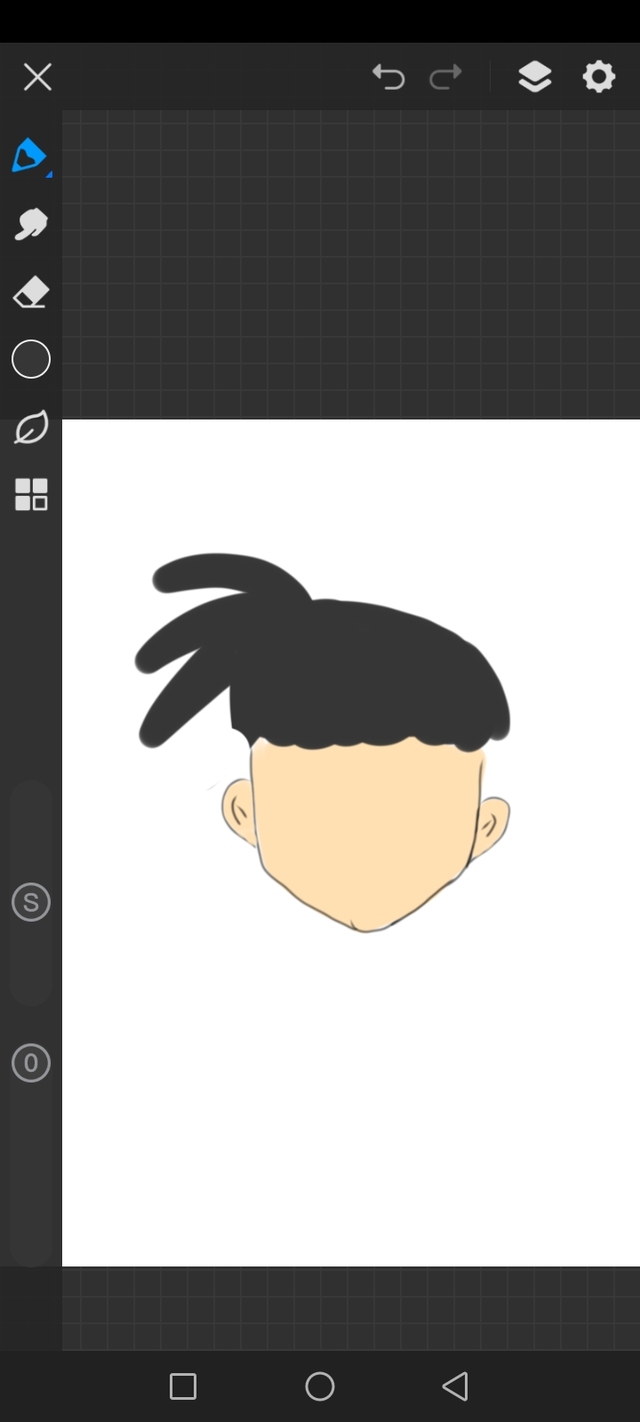Tap the peach face area on canvas
This screenshot has width=640, height=1422.
click(x=365, y=830)
